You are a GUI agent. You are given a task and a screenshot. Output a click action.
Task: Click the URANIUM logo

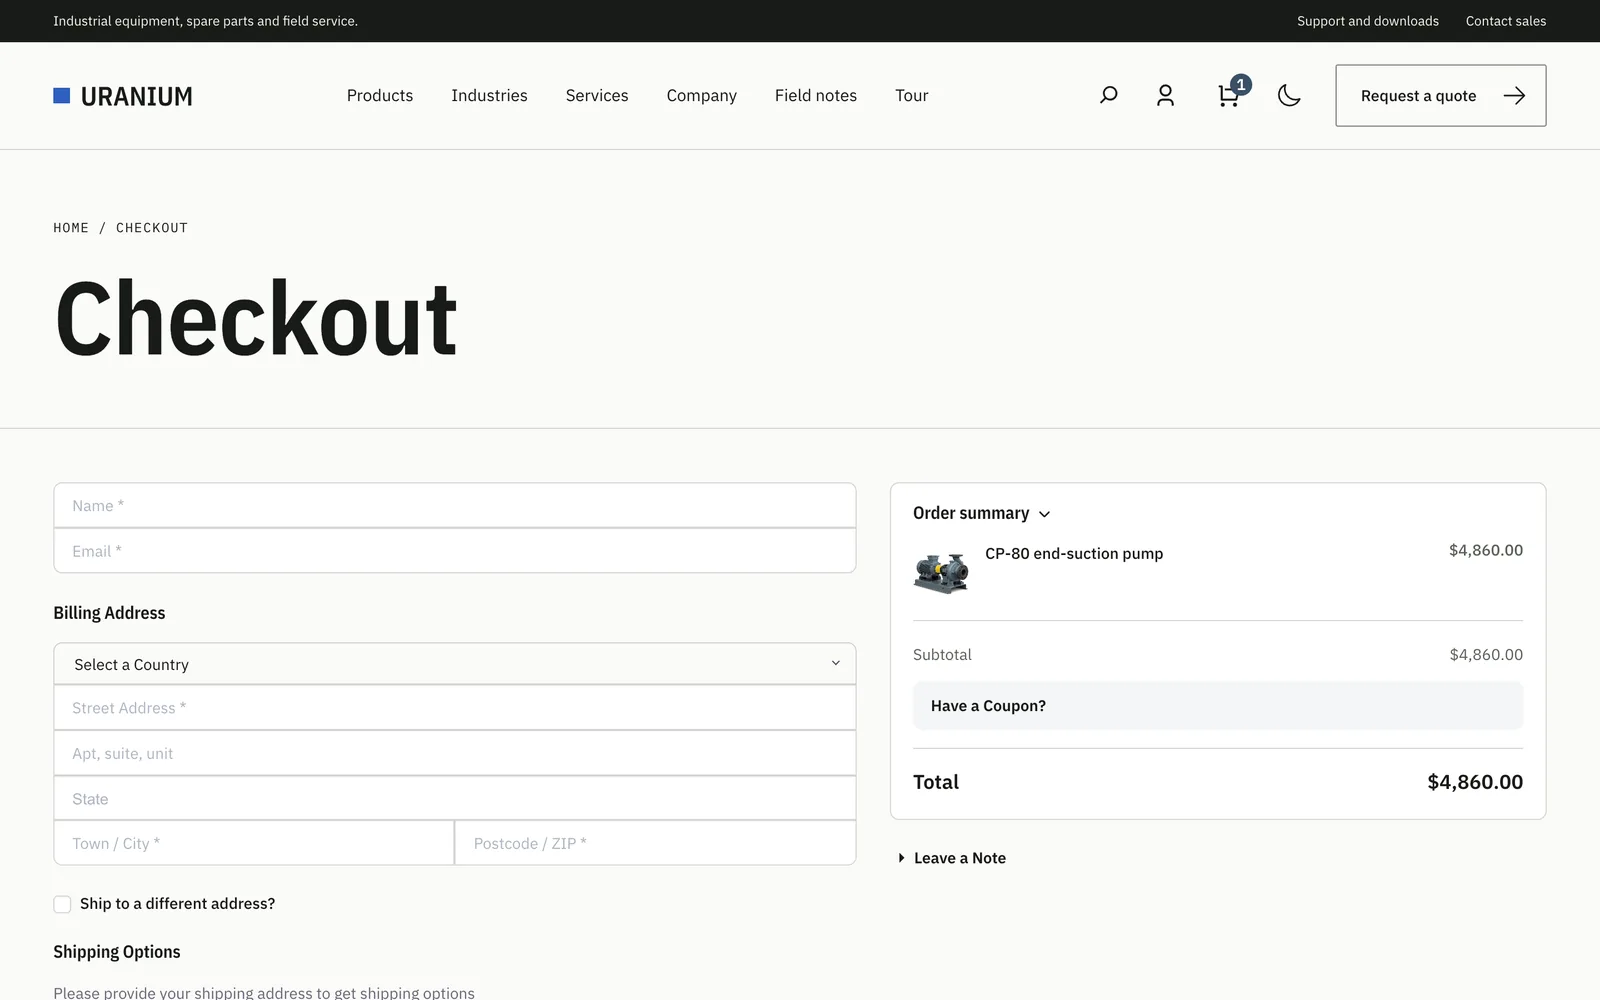pyautogui.click(x=123, y=96)
